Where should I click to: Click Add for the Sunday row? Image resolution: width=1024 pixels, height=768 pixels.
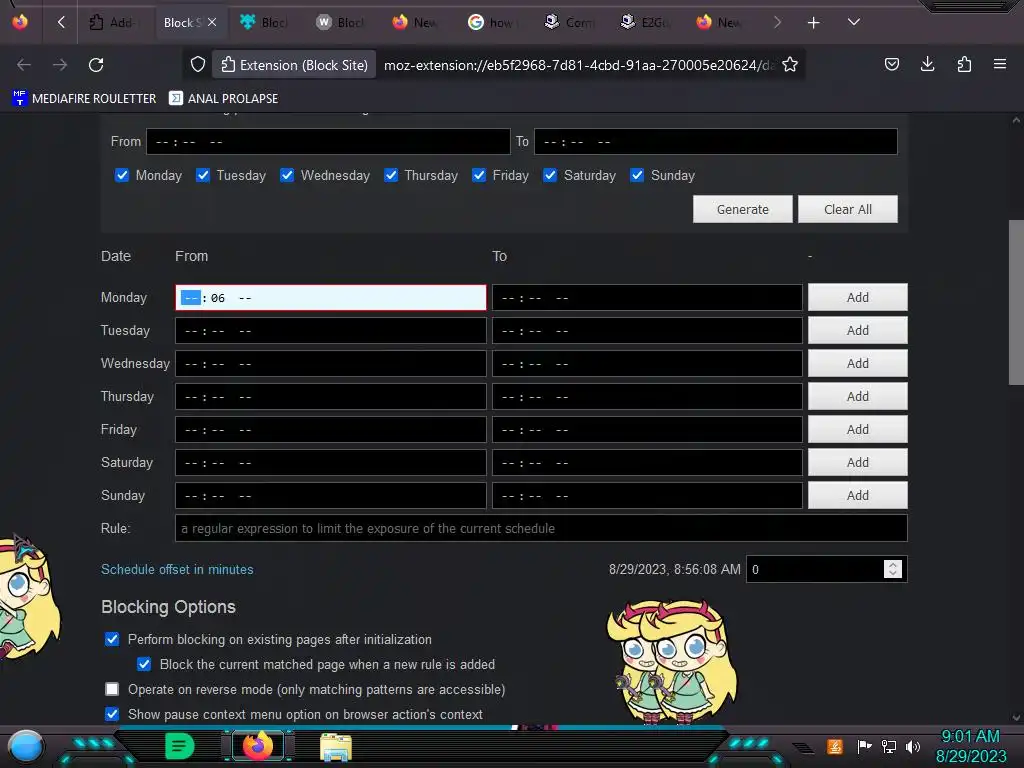point(857,495)
